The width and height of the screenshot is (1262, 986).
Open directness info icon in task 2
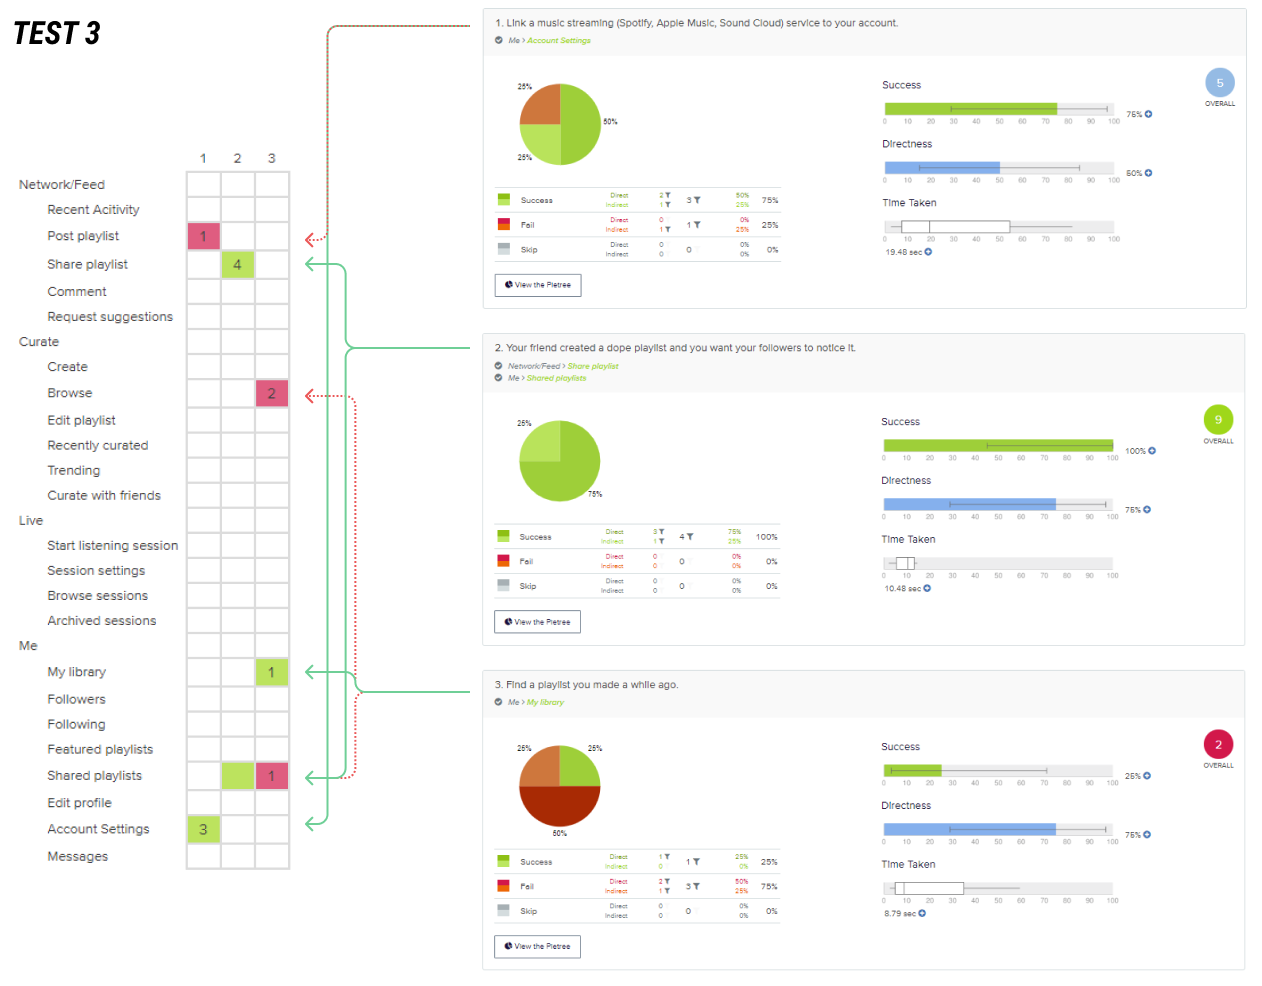coord(1147,510)
